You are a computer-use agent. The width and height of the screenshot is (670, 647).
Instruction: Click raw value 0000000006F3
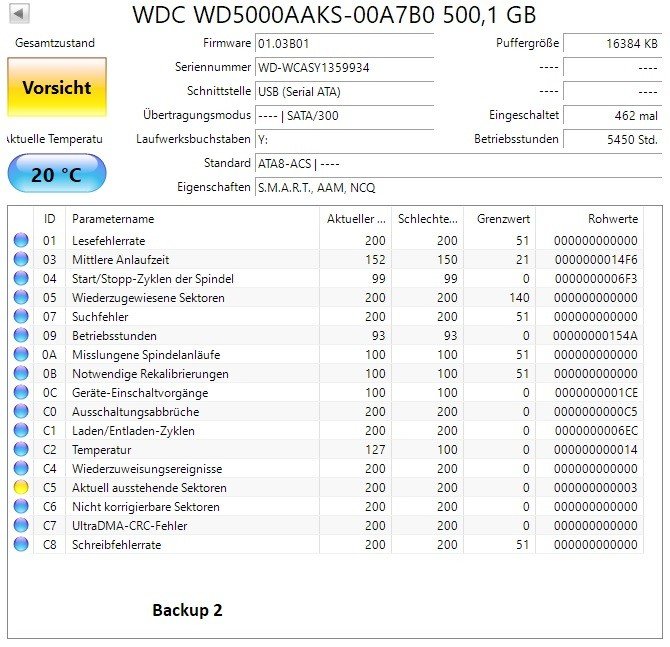596,279
